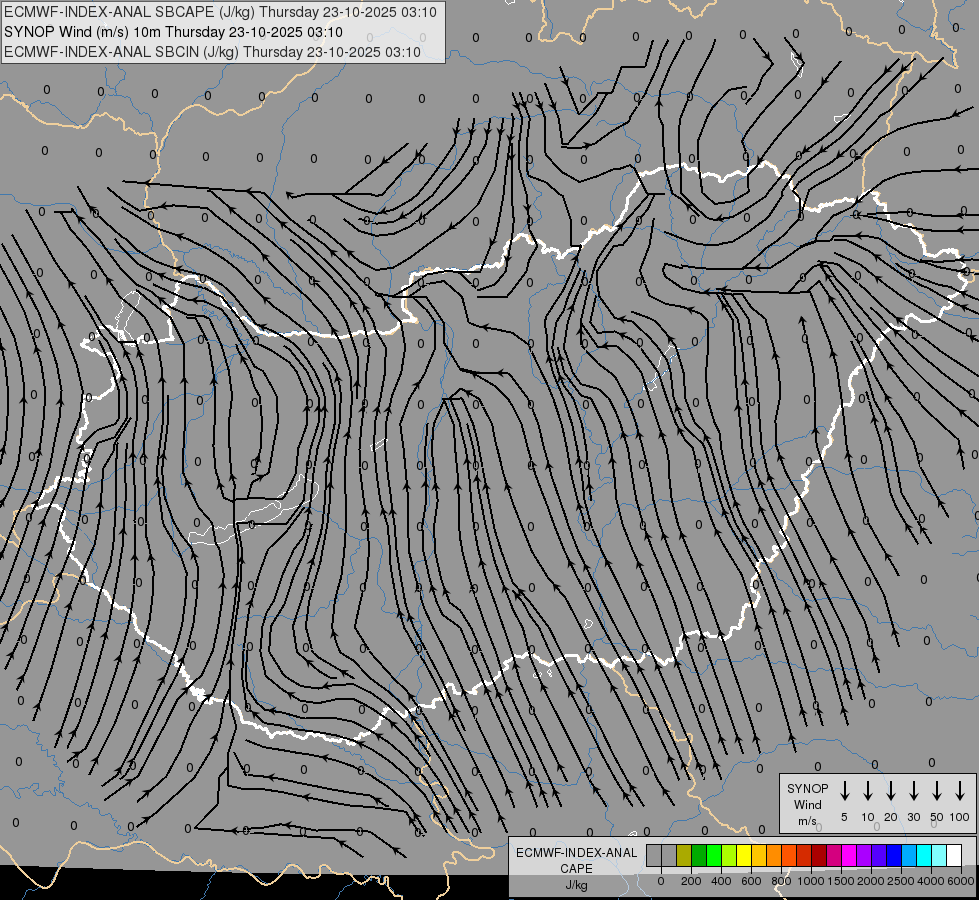The height and width of the screenshot is (900, 979).
Task: Click the 200 value on CAPE scale
Action: [691, 881]
